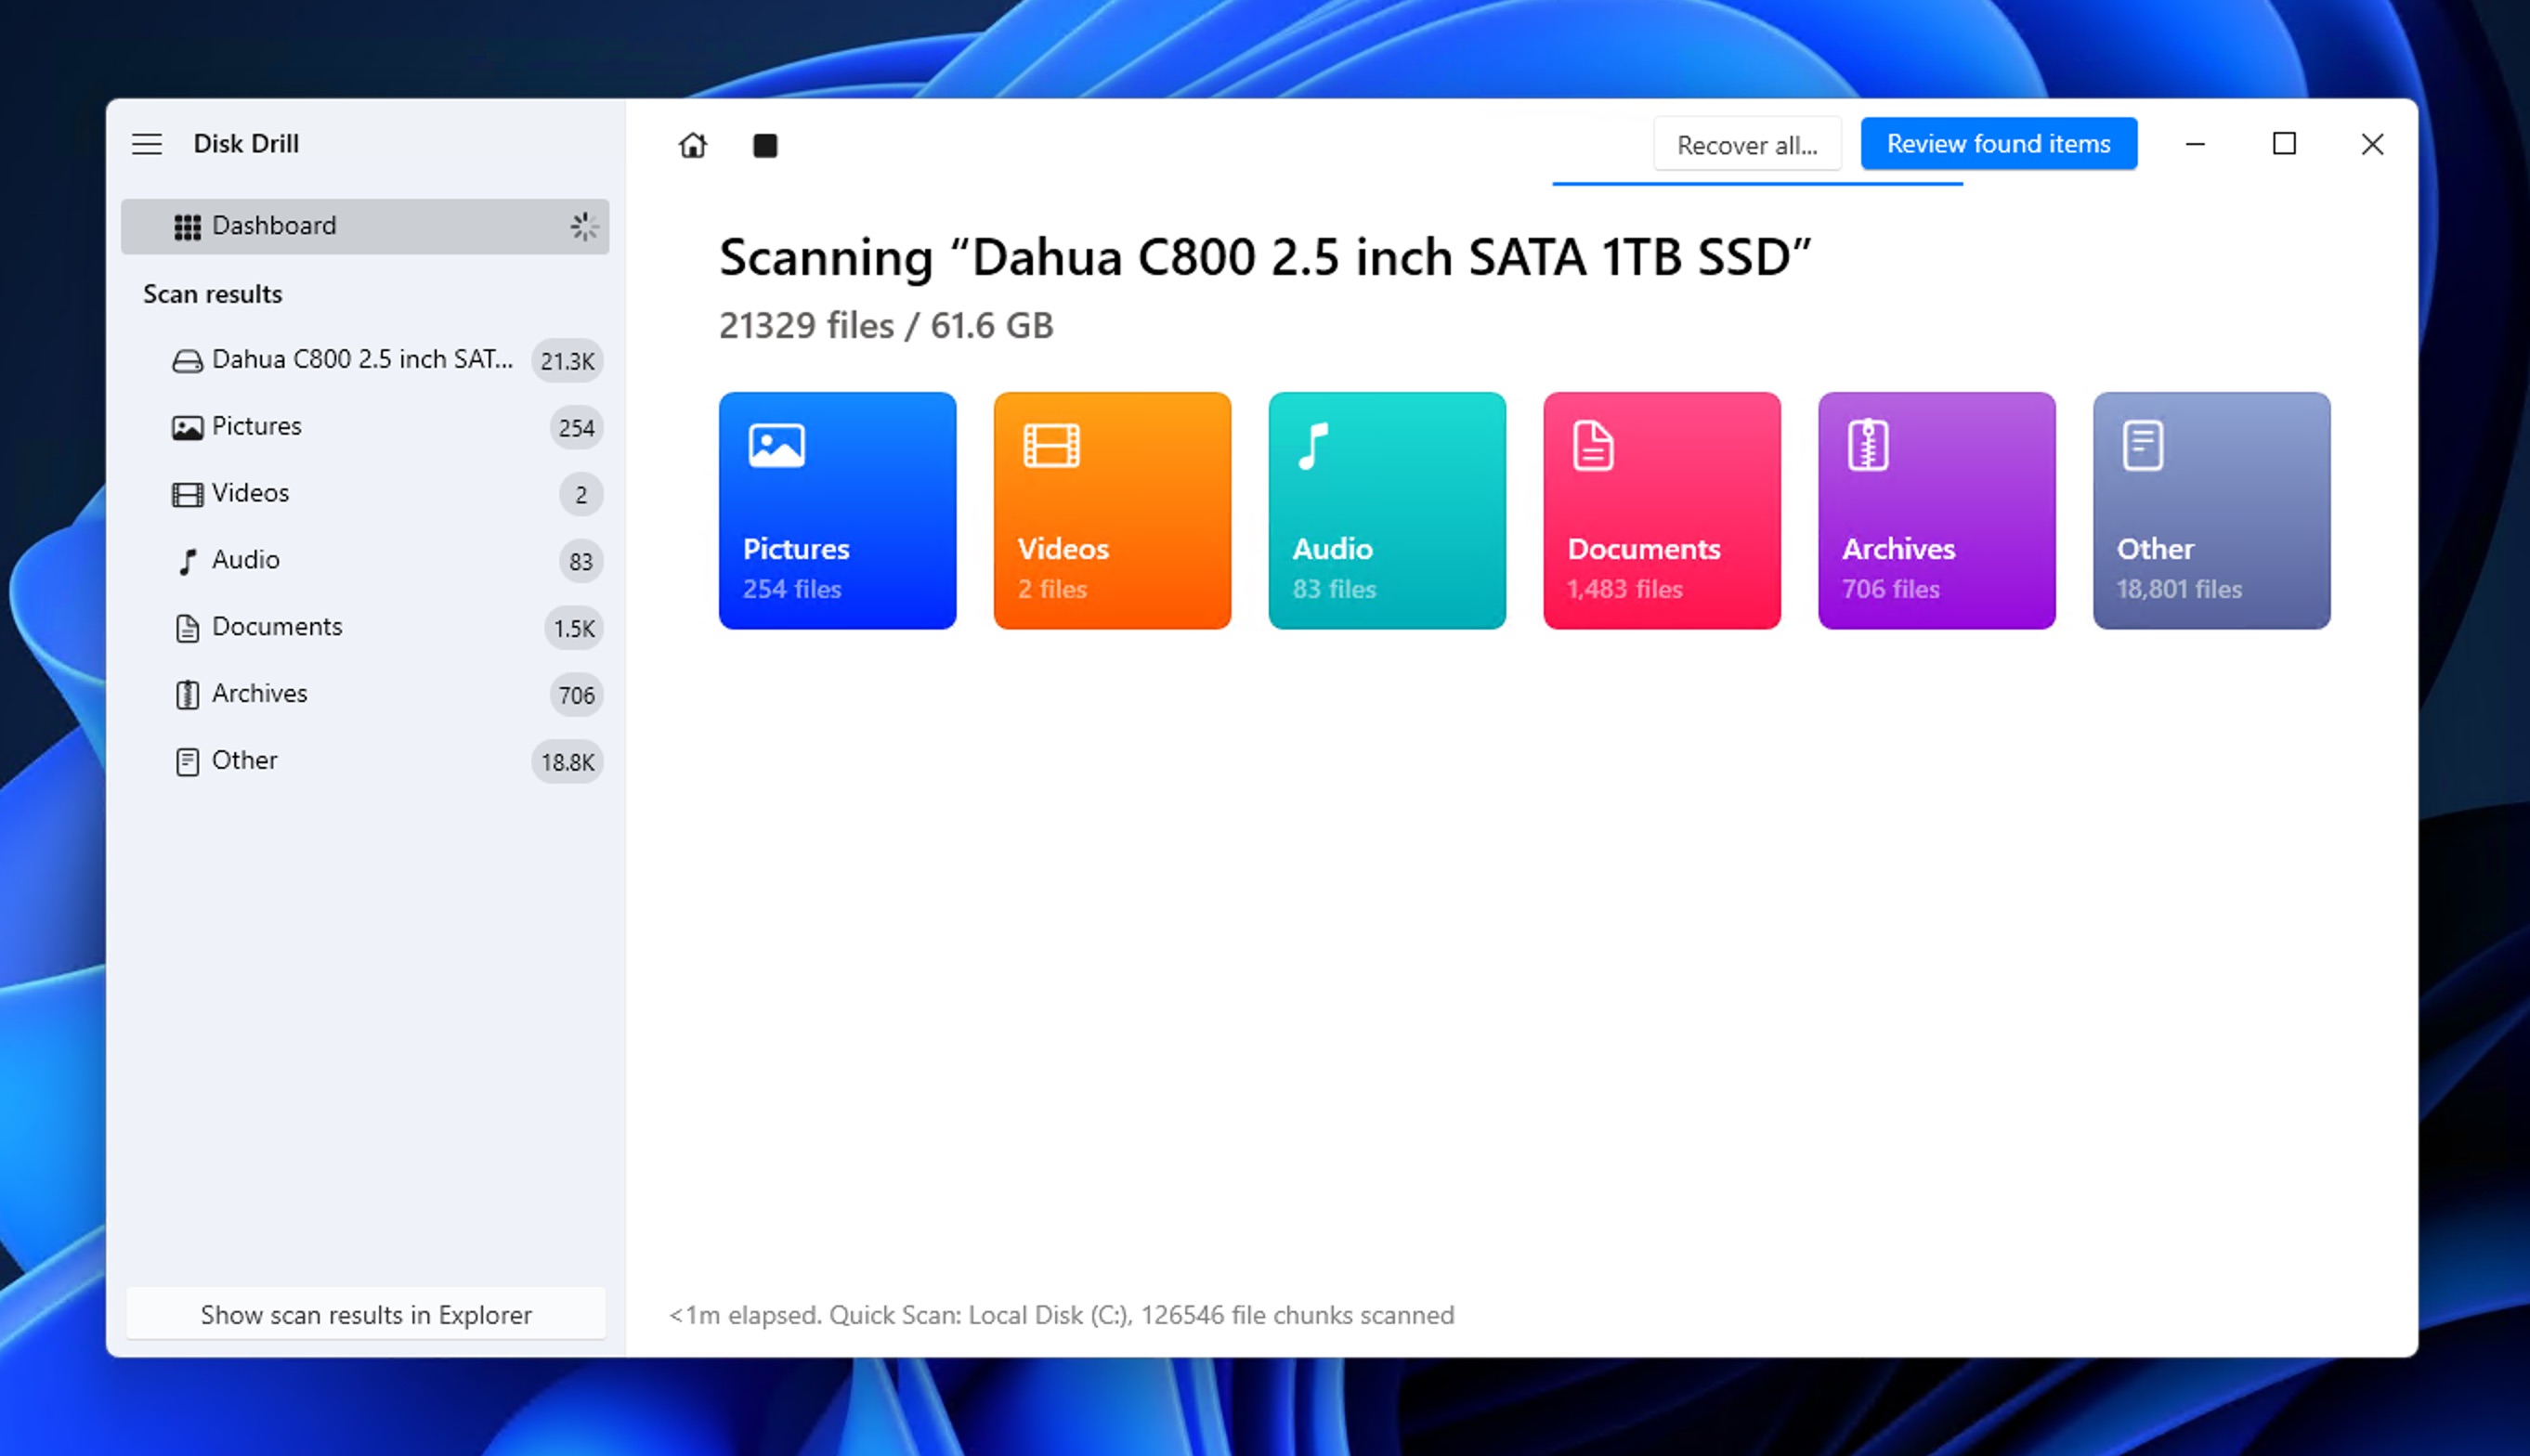Open Other in scan results
2530x1456 pixels.
point(365,762)
